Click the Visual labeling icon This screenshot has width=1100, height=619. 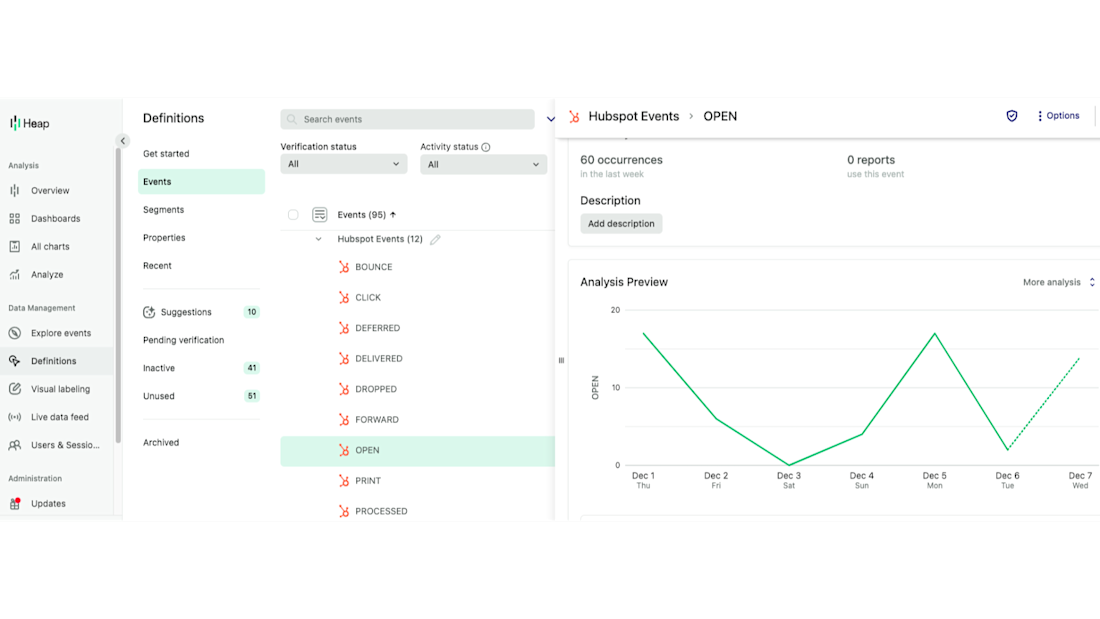(15, 389)
